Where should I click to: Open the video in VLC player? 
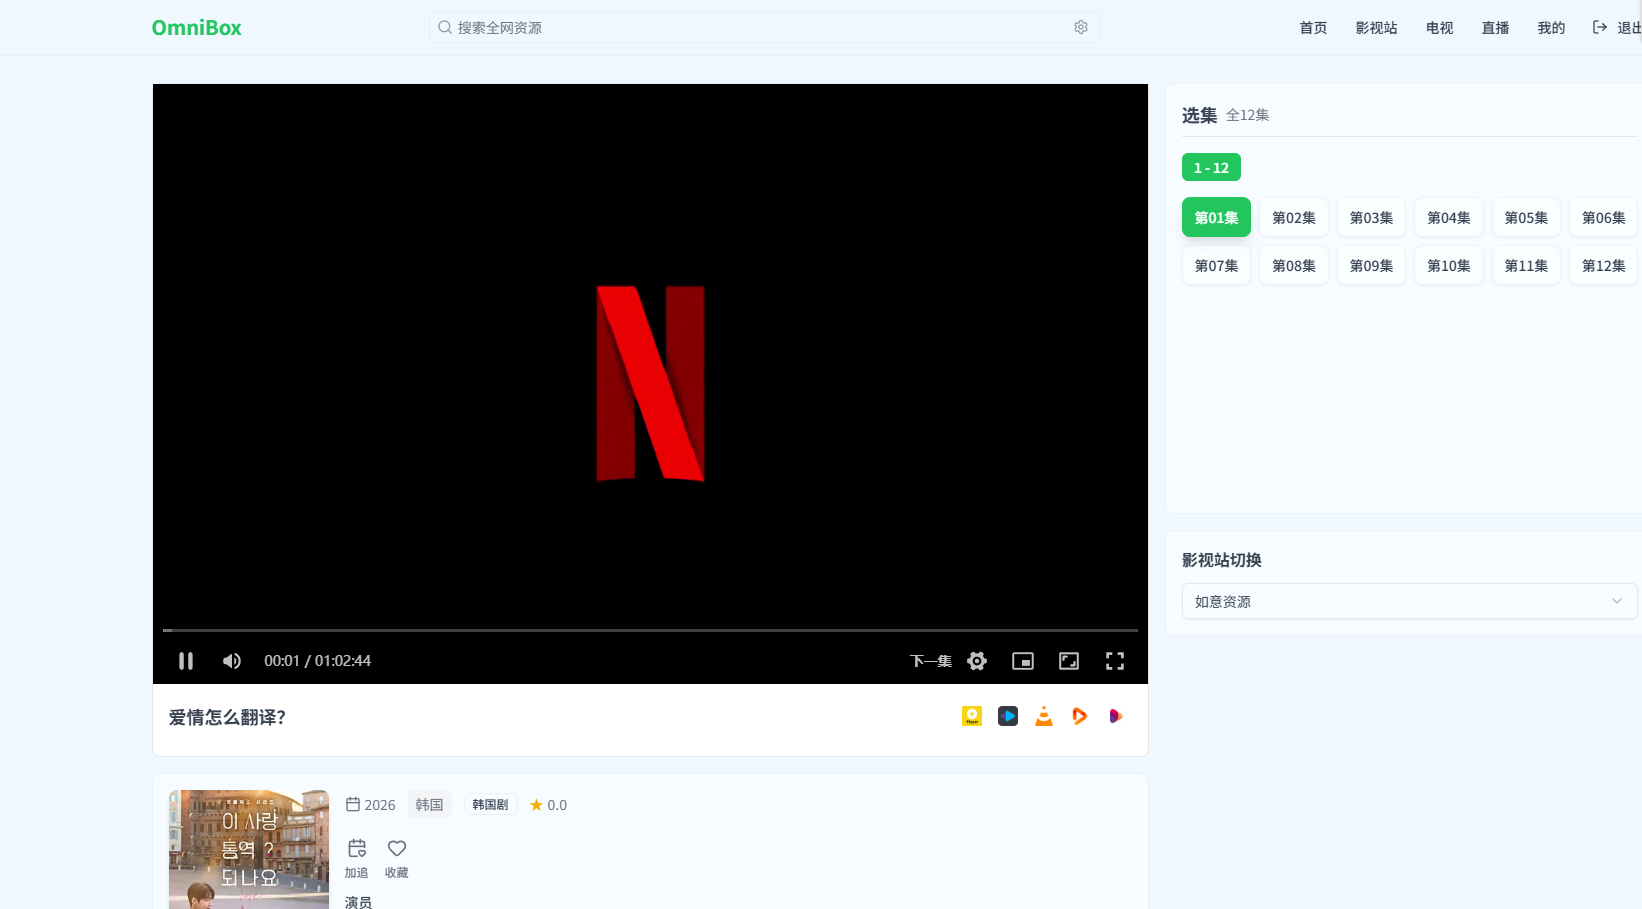pyautogui.click(x=1043, y=716)
